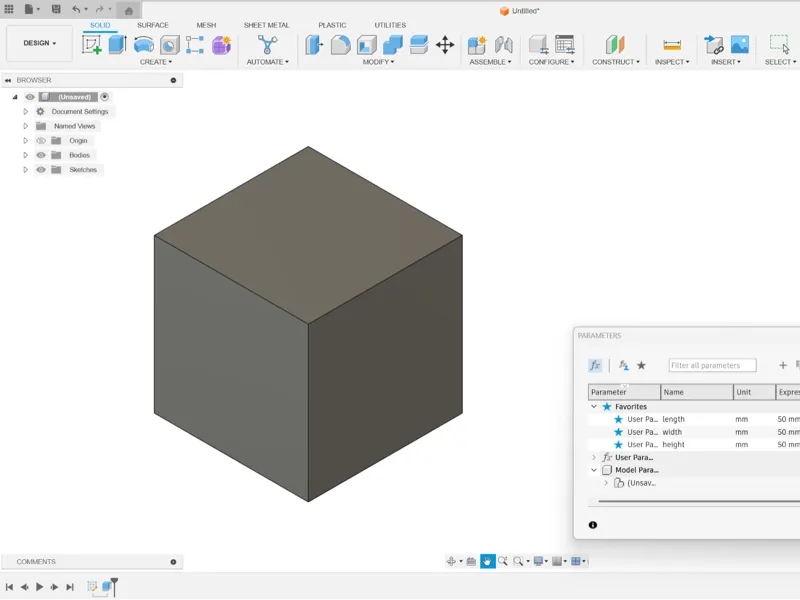
Task: Switch to the SURFACE tab
Action: tap(153, 25)
